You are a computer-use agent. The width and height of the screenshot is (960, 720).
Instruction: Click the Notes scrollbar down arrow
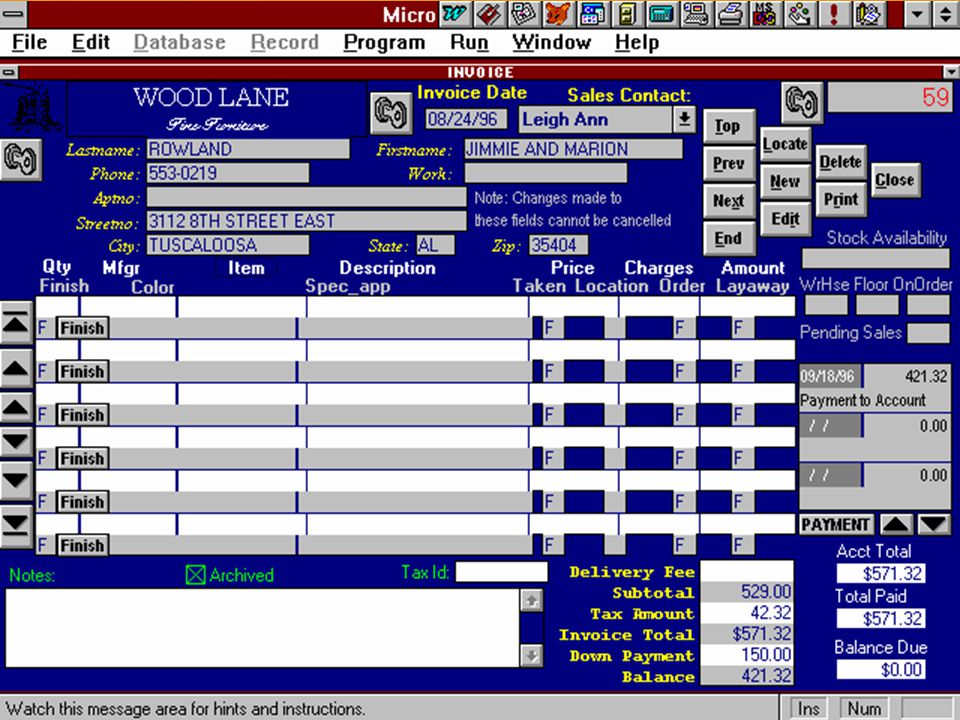coord(531,656)
